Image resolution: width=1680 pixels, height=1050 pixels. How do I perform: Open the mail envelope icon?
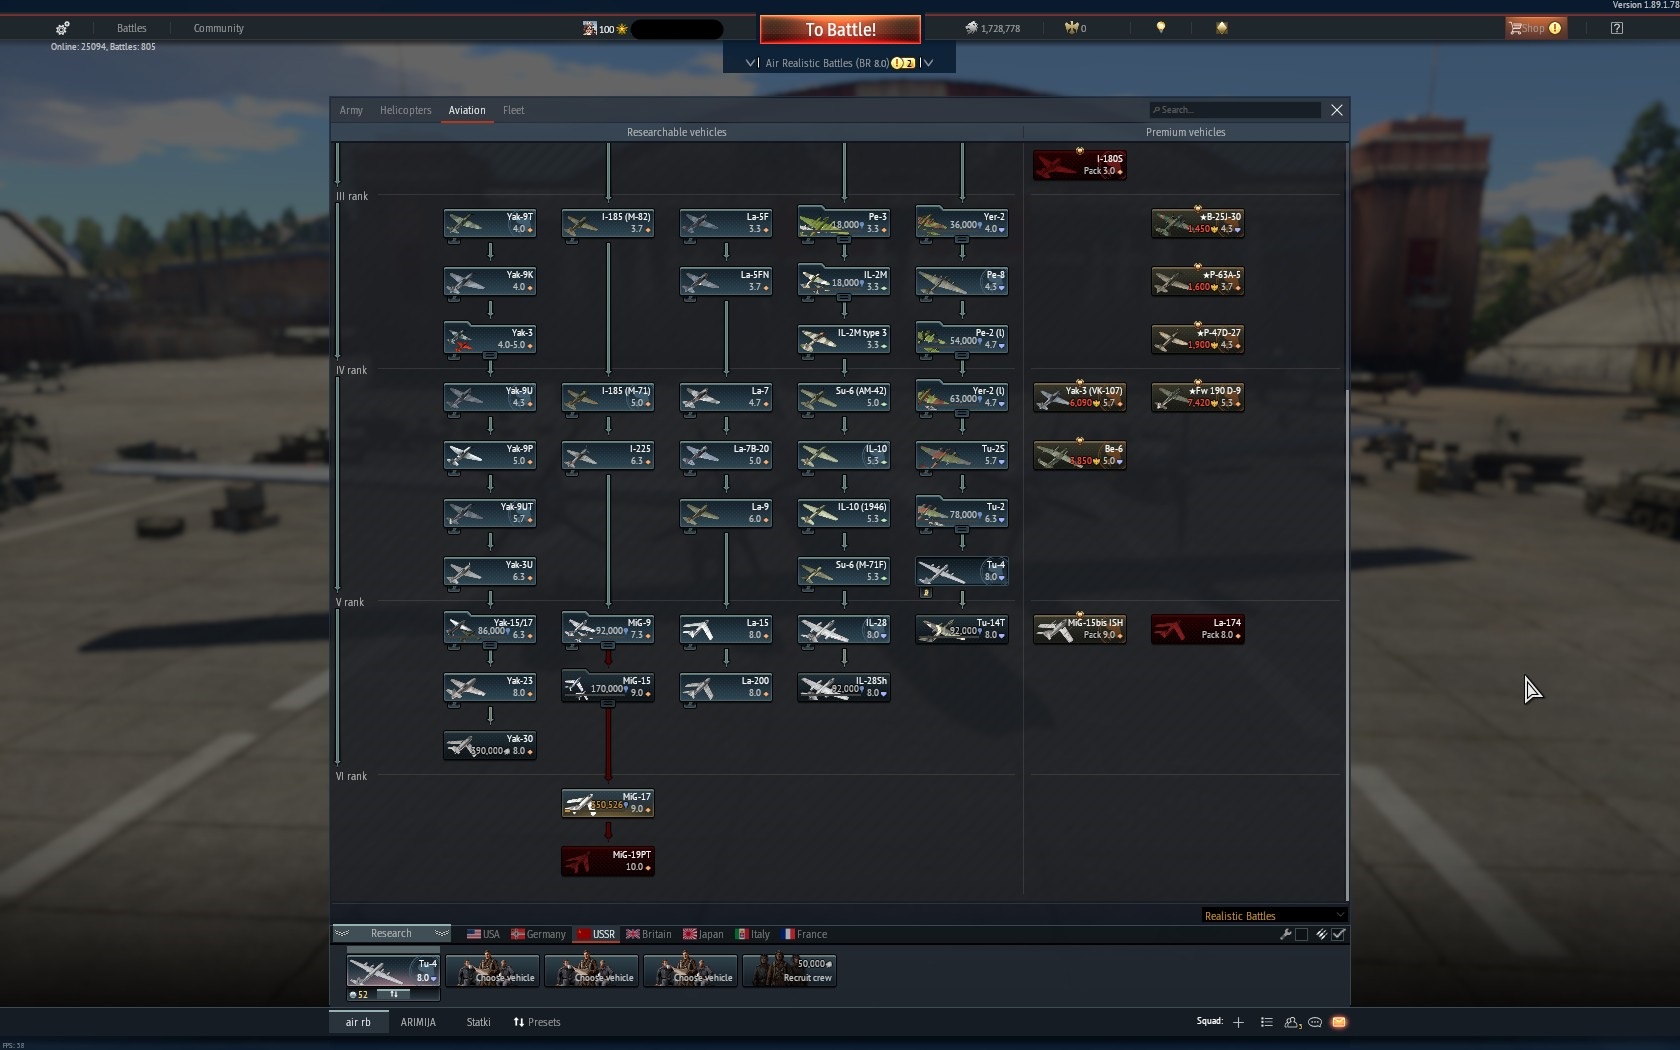[x=1339, y=1022]
